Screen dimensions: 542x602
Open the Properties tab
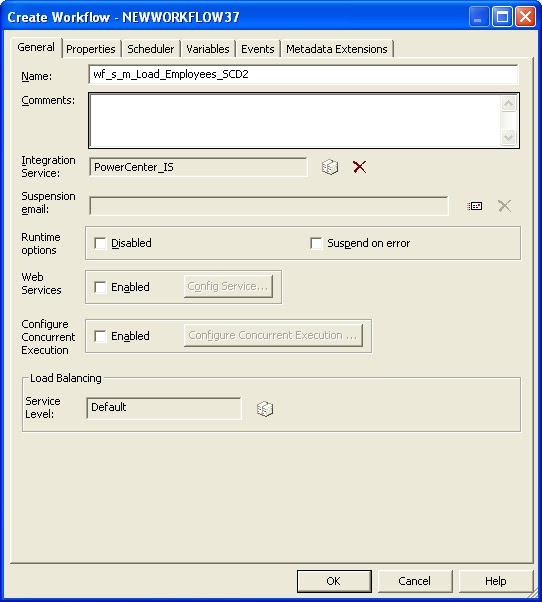point(91,49)
